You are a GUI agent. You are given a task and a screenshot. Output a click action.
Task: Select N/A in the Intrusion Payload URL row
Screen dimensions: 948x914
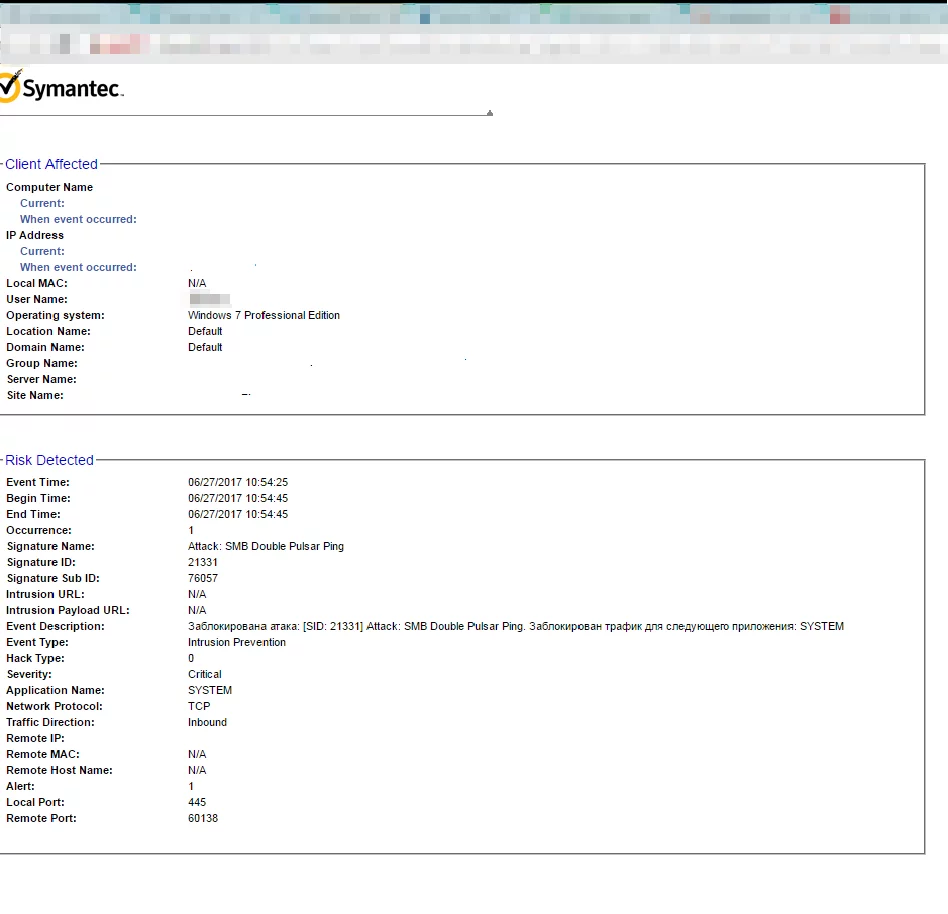pyautogui.click(x=197, y=611)
